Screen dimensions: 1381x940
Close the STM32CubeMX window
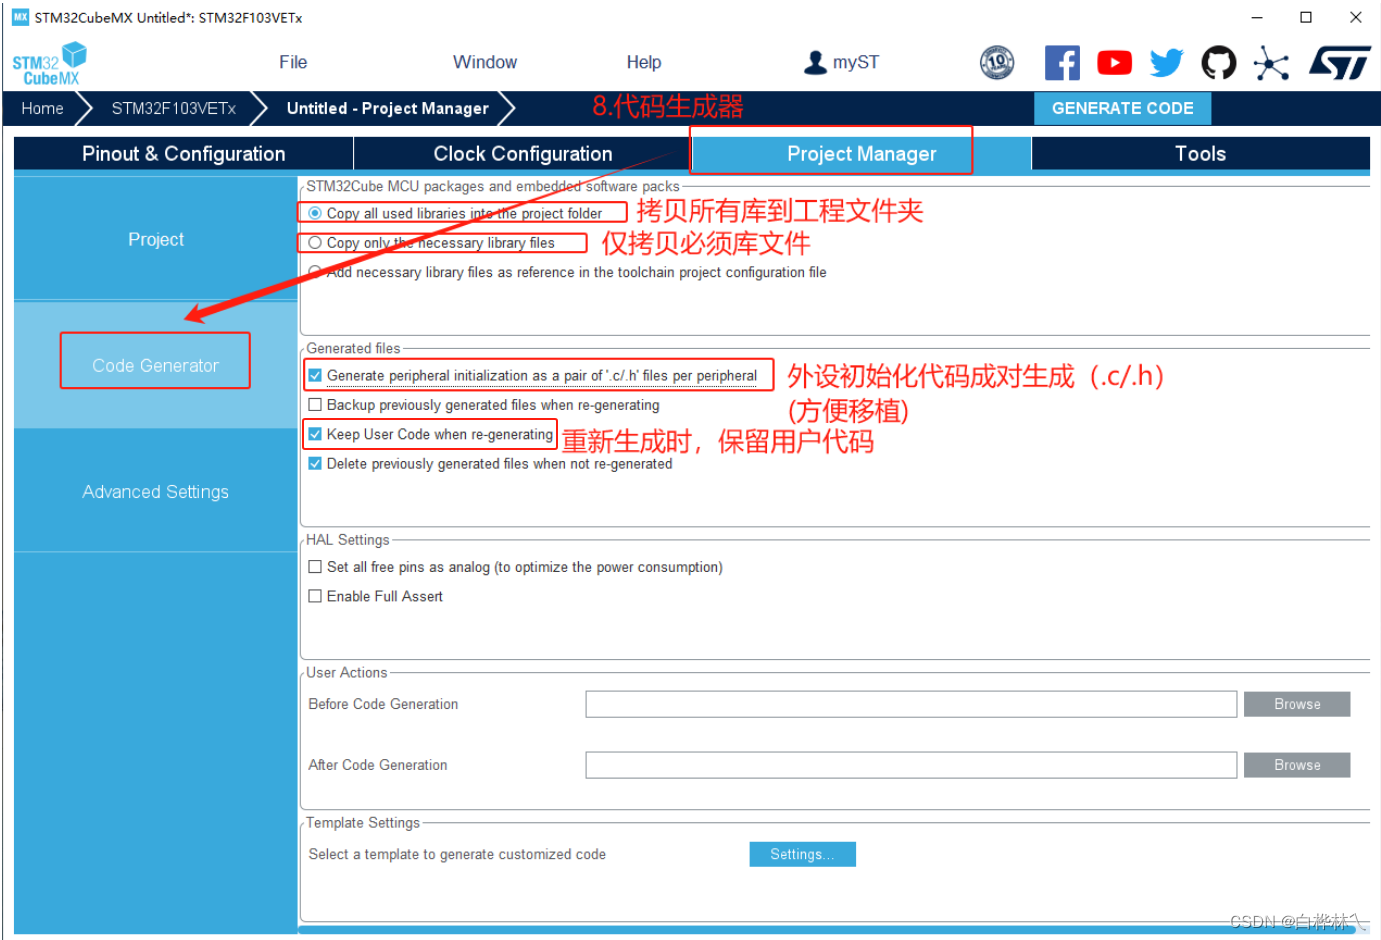pos(1355,17)
